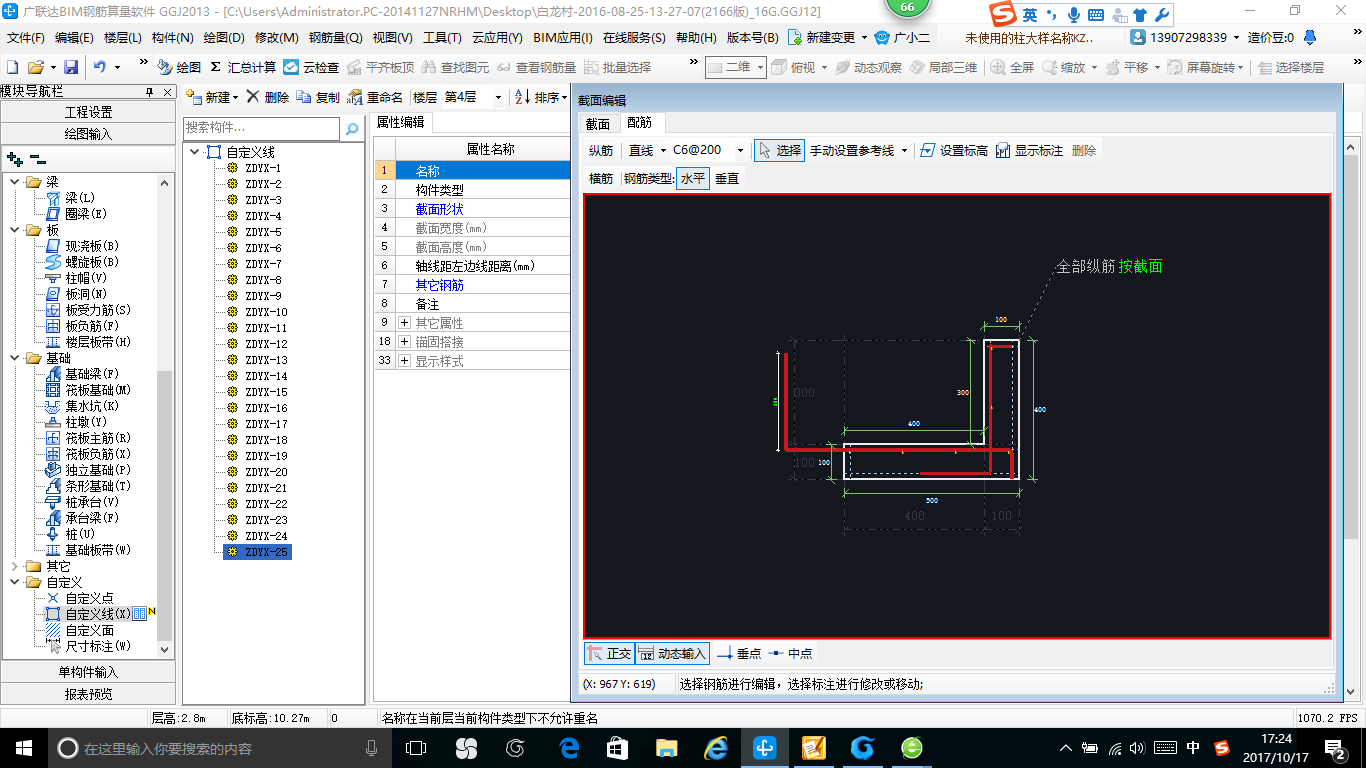Click search magnifier in component search
The image size is (1366, 768).
pyautogui.click(x=352, y=128)
